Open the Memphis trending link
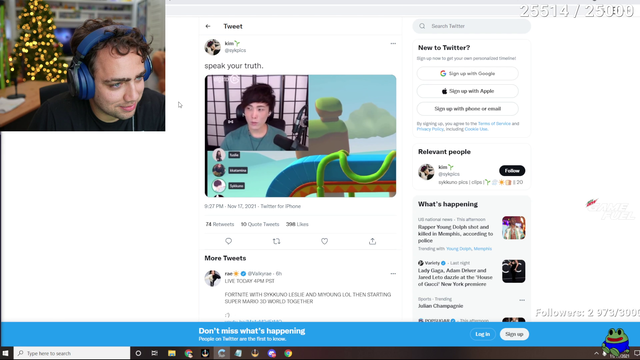 [x=482, y=249]
